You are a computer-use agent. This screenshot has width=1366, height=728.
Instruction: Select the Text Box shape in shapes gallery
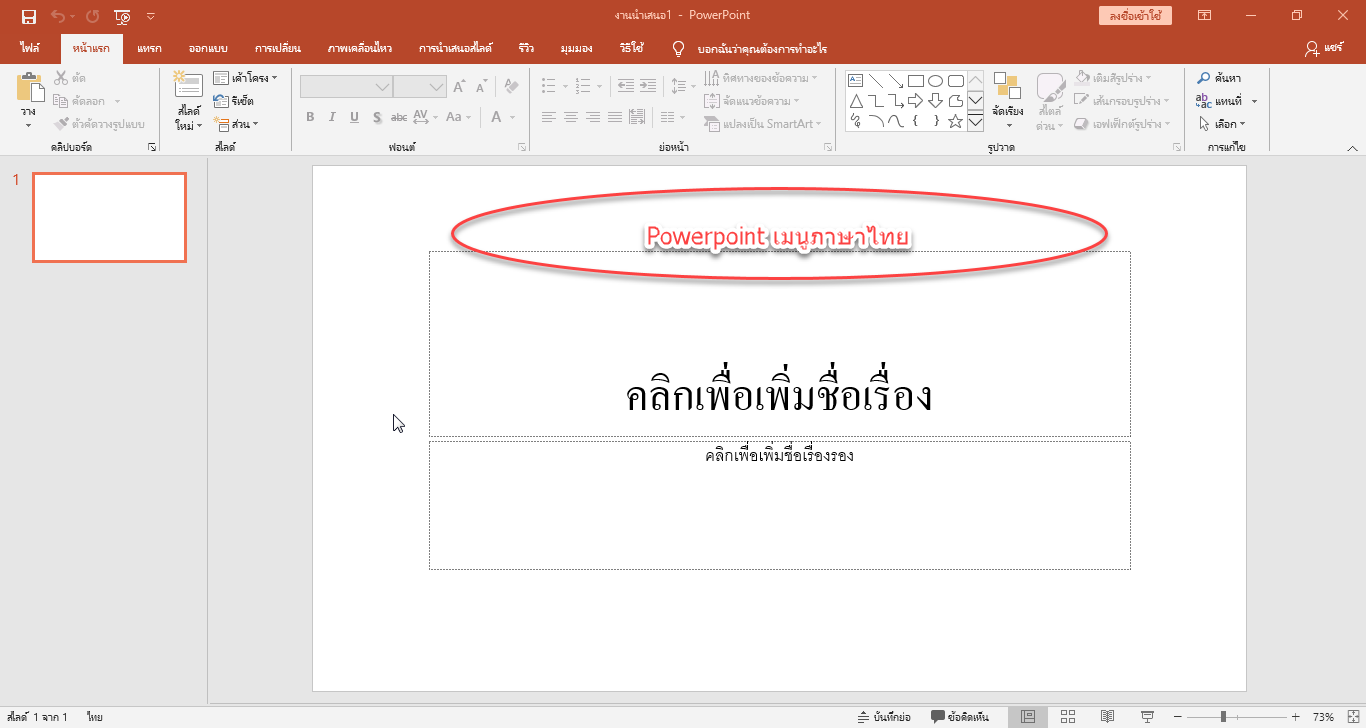(855, 80)
